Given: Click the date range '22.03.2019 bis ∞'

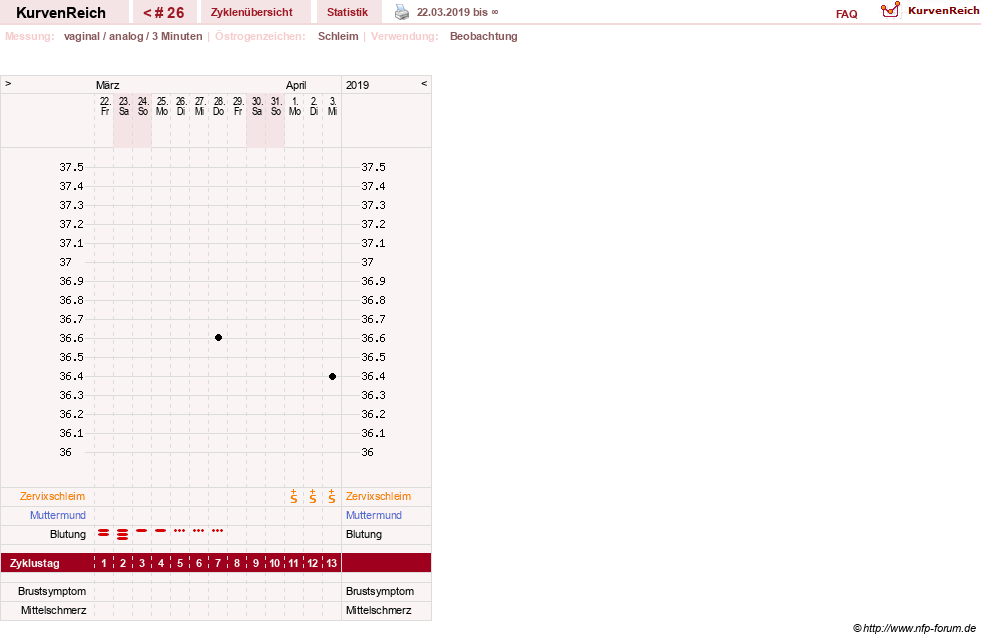Looking at the screenshot, I should point(457,13).
